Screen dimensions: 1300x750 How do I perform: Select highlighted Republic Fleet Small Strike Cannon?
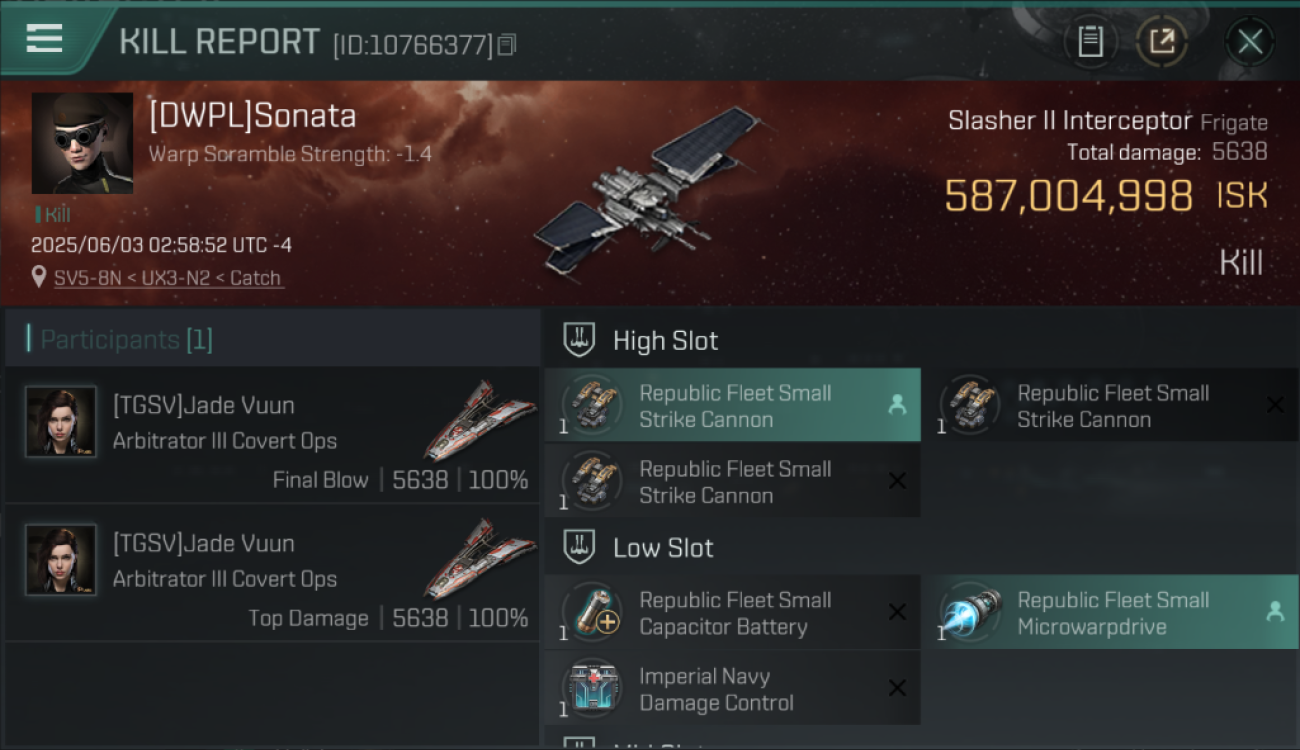tap(732, 405)
